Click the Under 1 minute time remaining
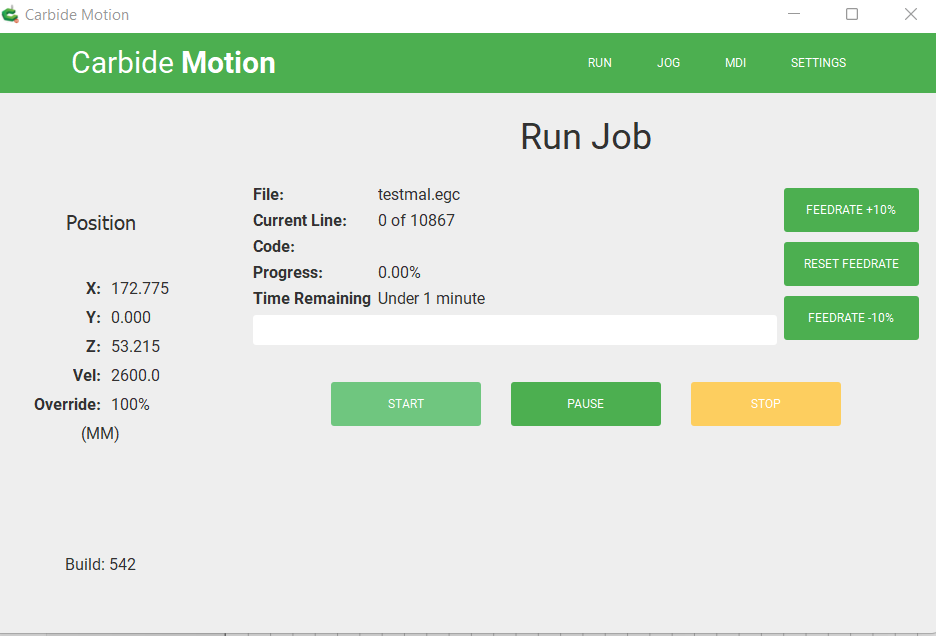Image resolution: width=936 pixels, height=636 pixels. (x=431, y=298)
